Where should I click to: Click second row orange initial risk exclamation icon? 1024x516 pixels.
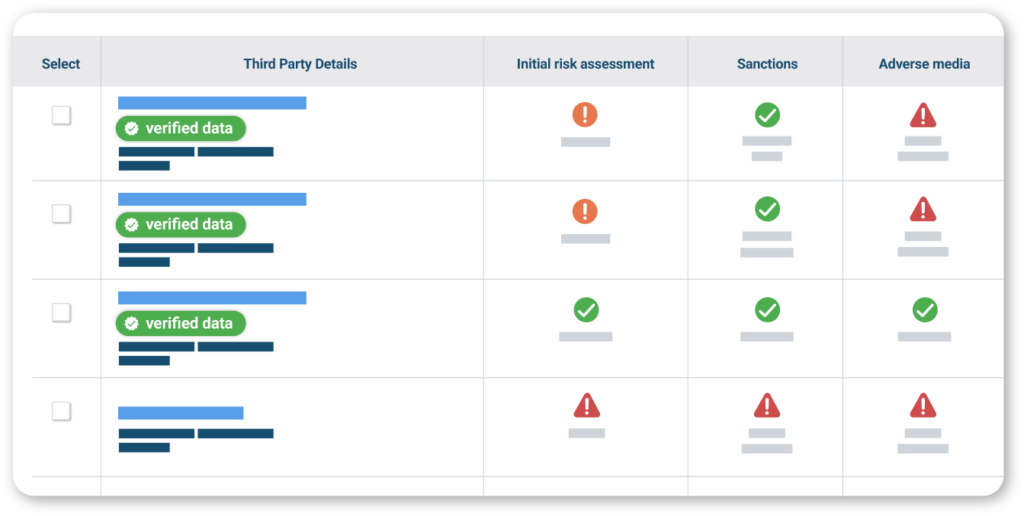(x=585, y=211)
